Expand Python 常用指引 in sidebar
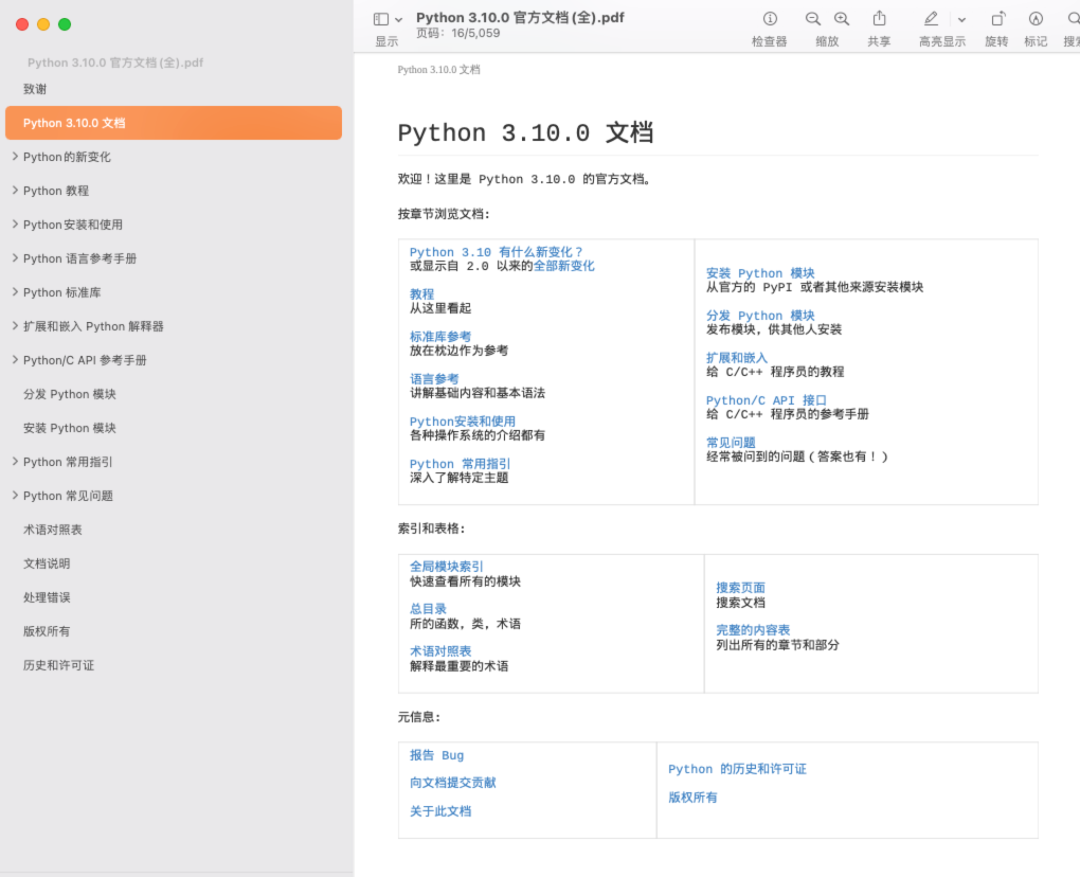The height and width of the screenshot is (877, 1080). pos(15,462)
